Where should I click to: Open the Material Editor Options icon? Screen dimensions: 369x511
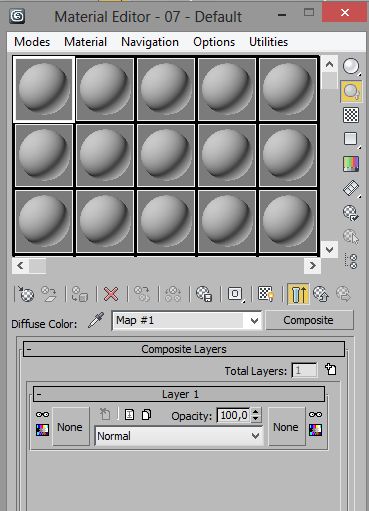[351, 213]
